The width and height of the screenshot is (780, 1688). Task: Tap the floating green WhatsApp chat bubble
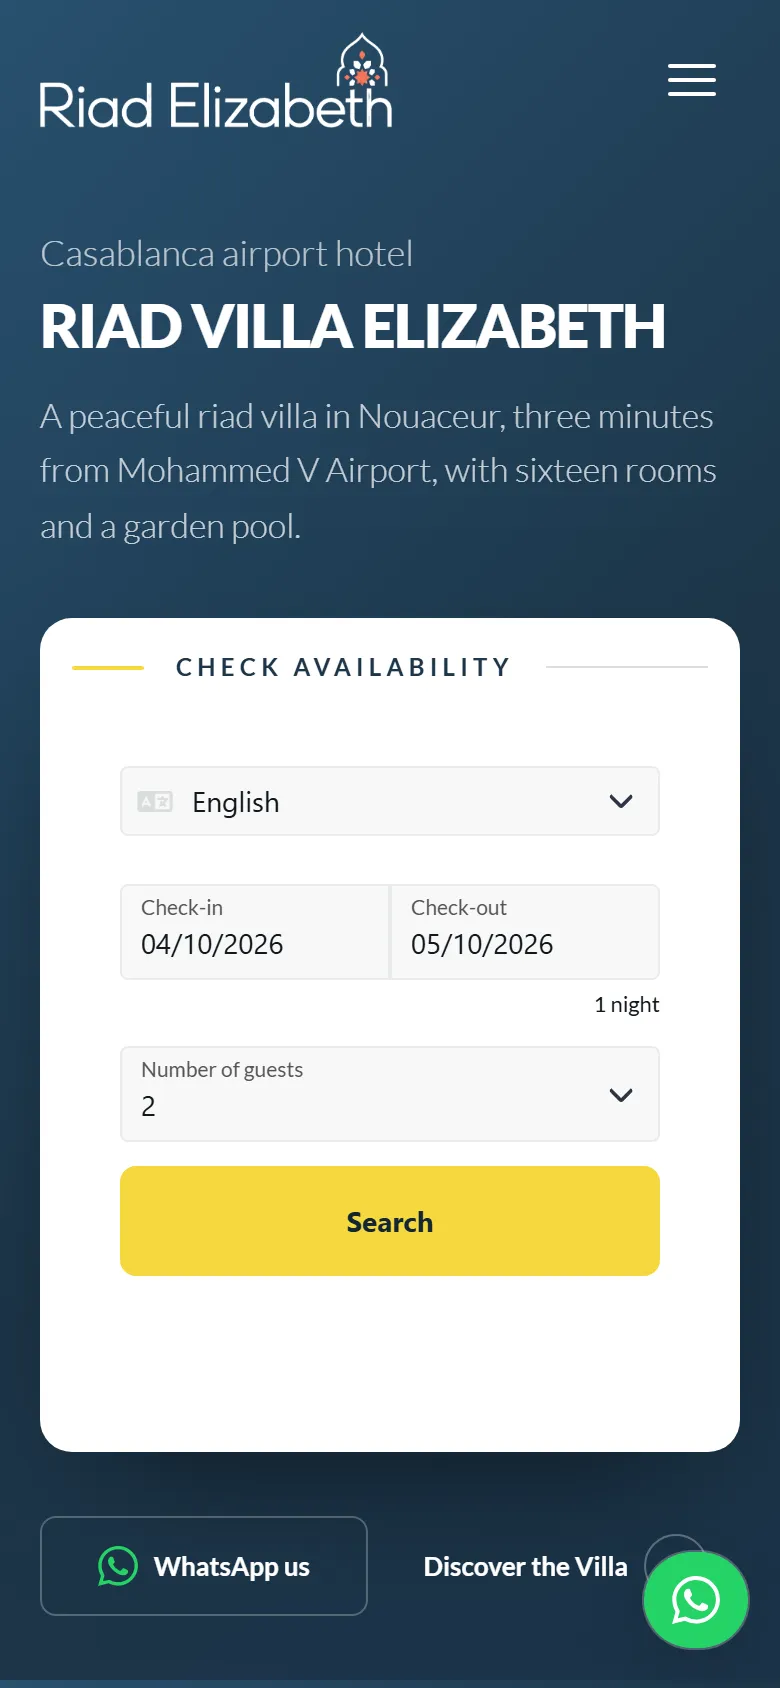click(x=696, y=1600)
